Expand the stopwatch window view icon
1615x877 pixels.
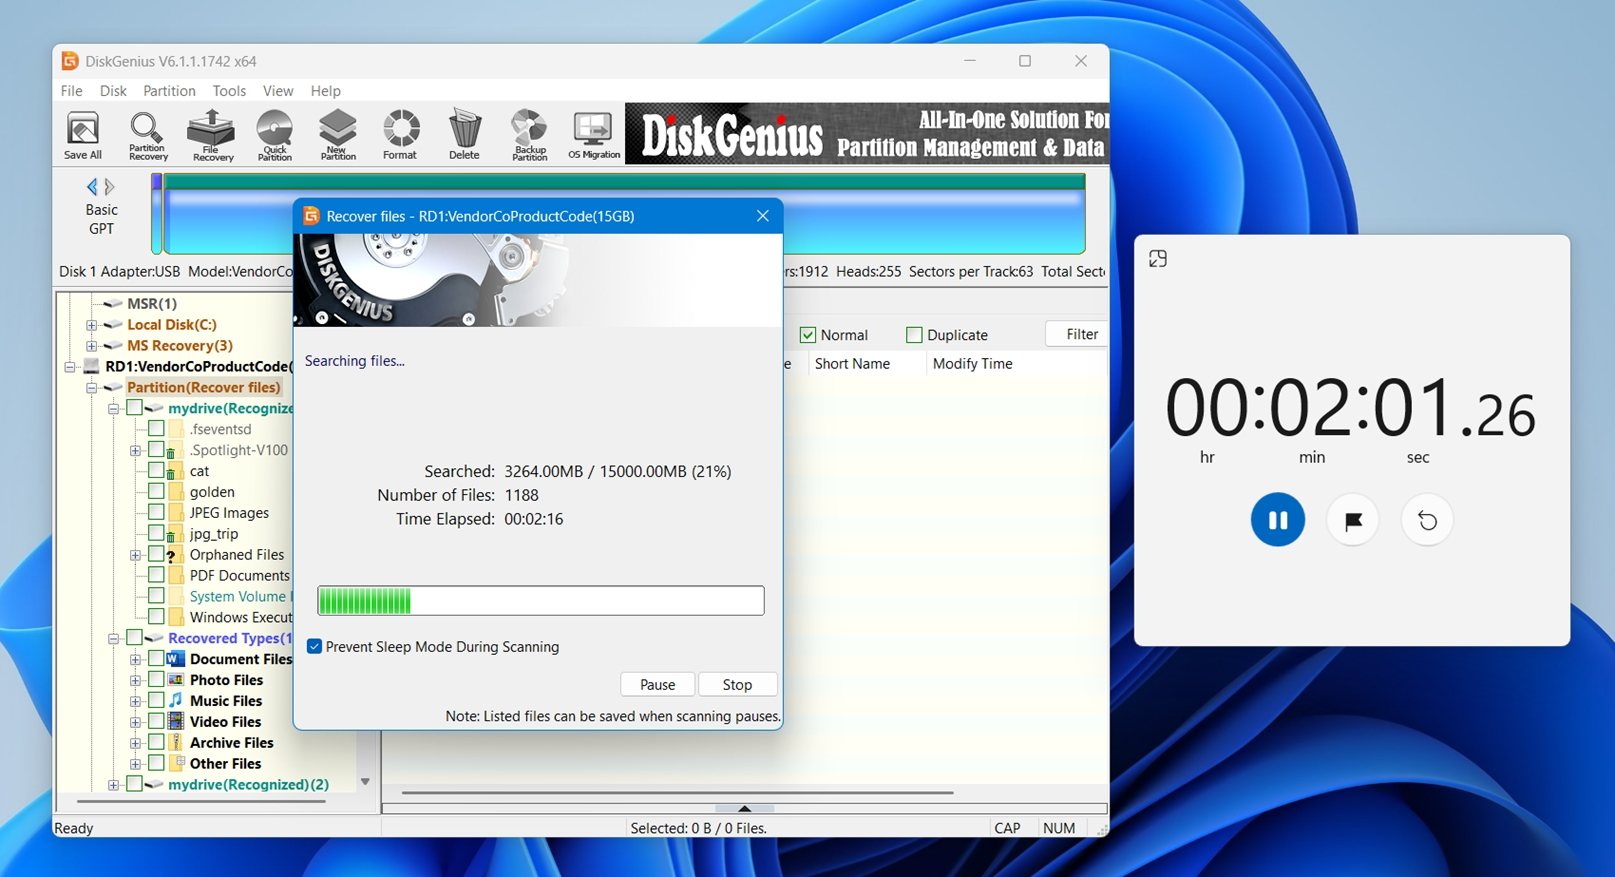pos(1158,259)
